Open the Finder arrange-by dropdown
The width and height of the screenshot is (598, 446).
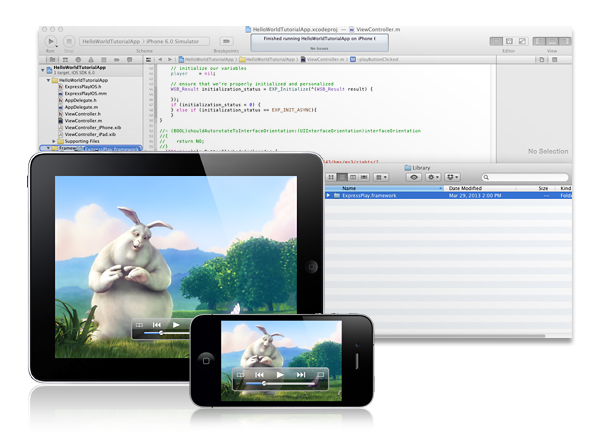[381, 177]
